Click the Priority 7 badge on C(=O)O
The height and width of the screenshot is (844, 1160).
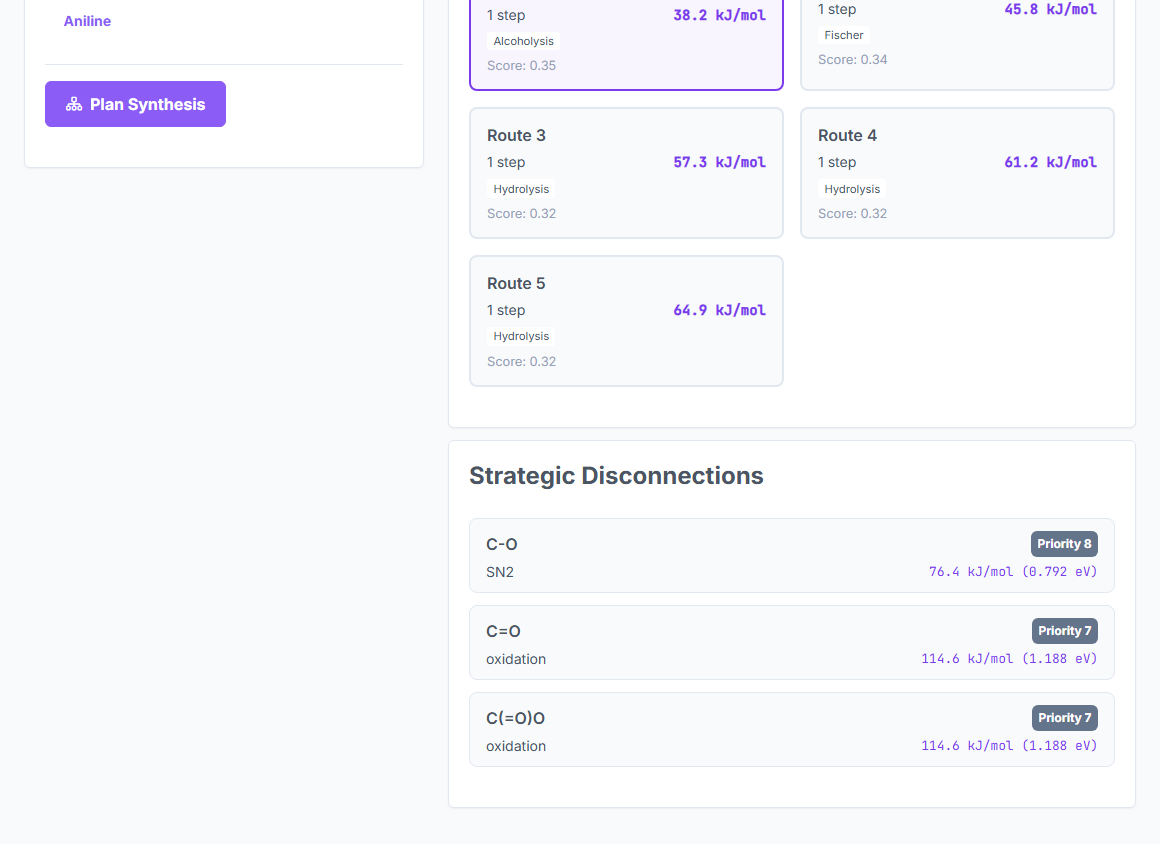1065,718
